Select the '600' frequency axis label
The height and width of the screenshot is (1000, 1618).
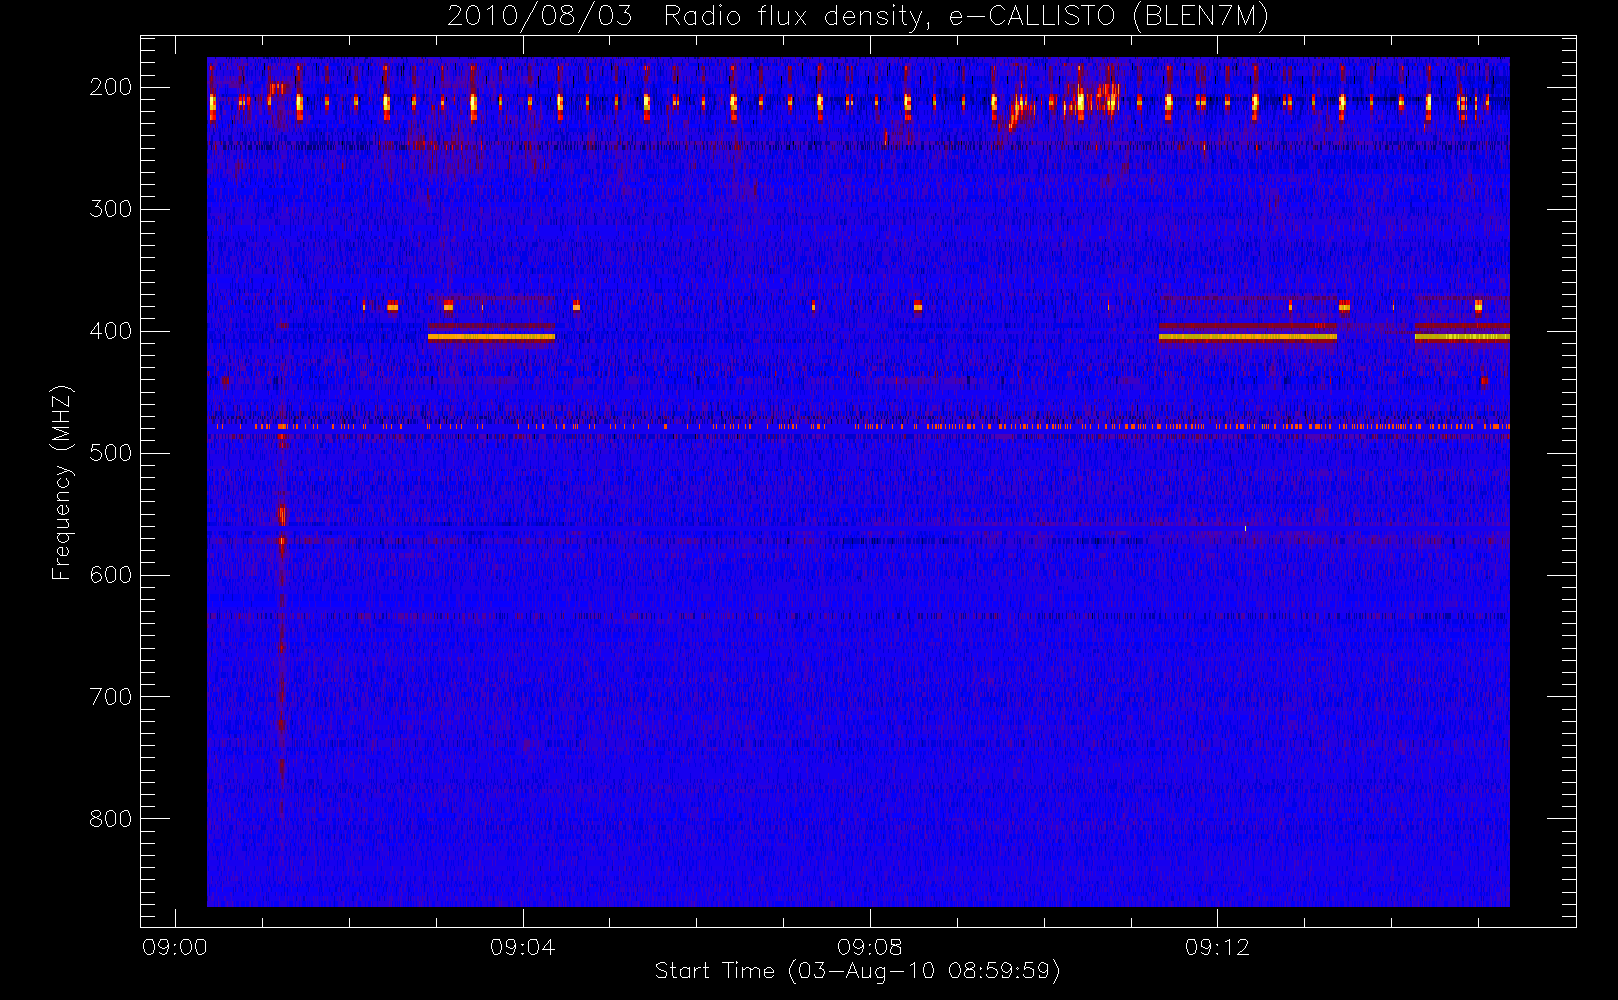[110, 575]
